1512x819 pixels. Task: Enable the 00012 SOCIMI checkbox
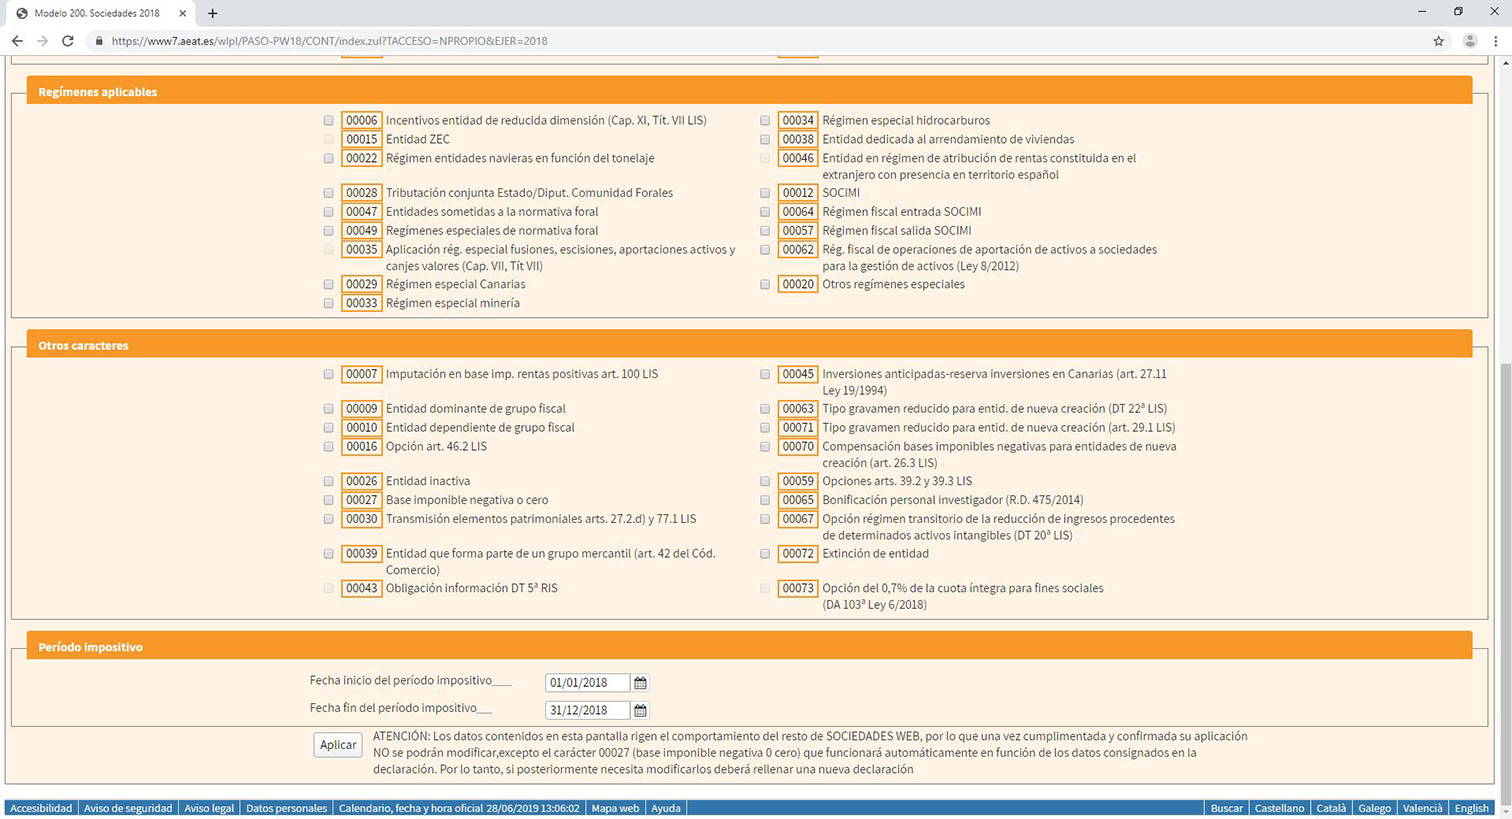coord(765,193)
